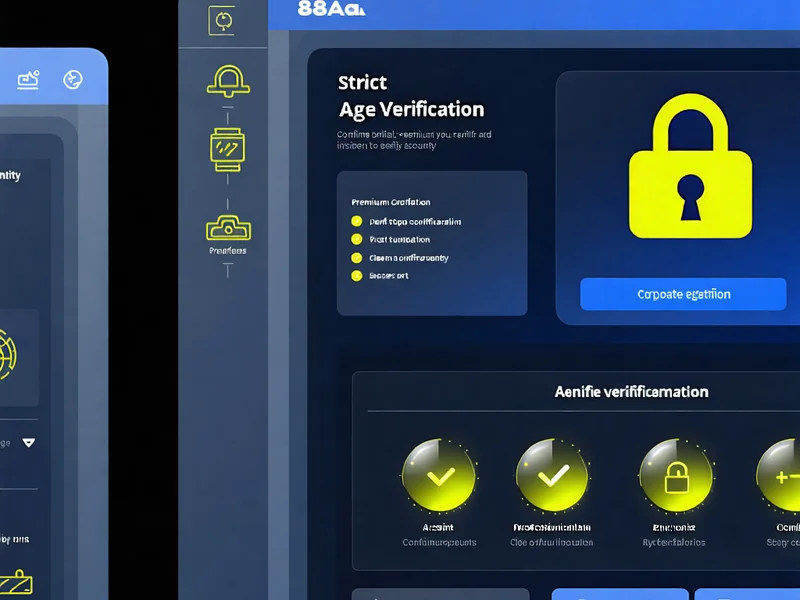Click the 88Aa logo in top bar
This screenshot has width=800, height=600.
point(332,9)
